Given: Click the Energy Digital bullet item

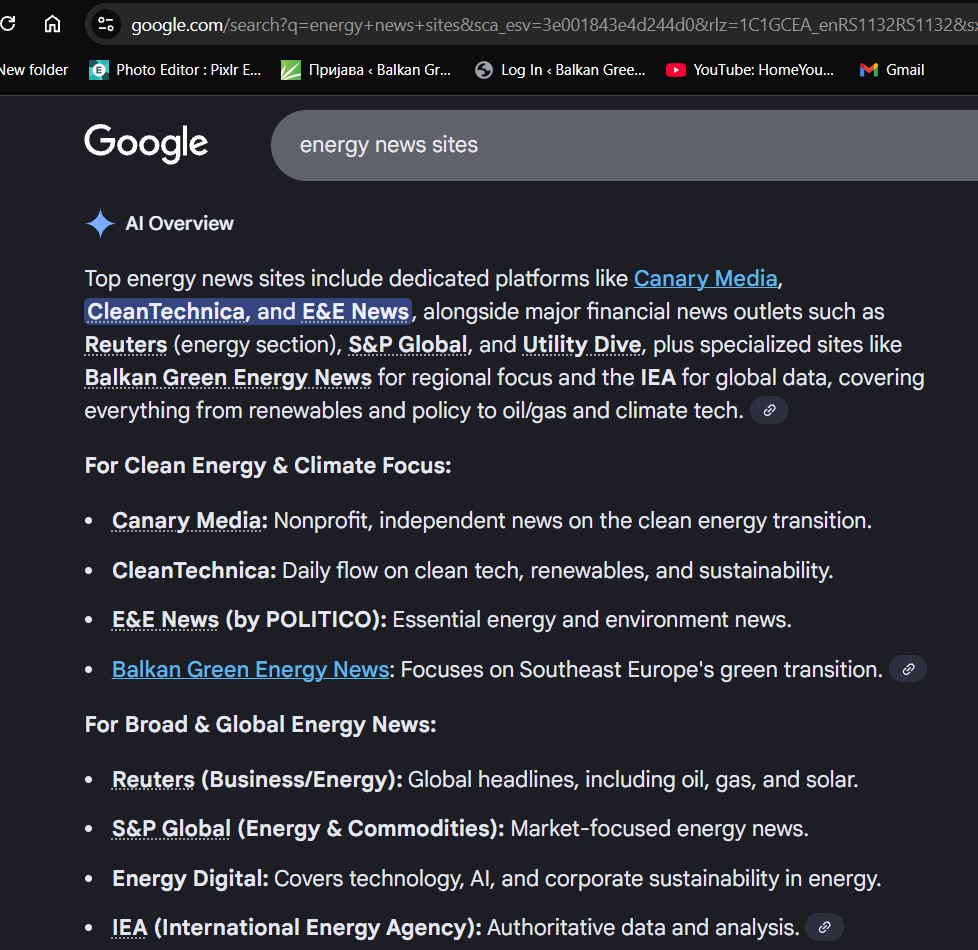Looking at the screenshot, I should [496, 878].
